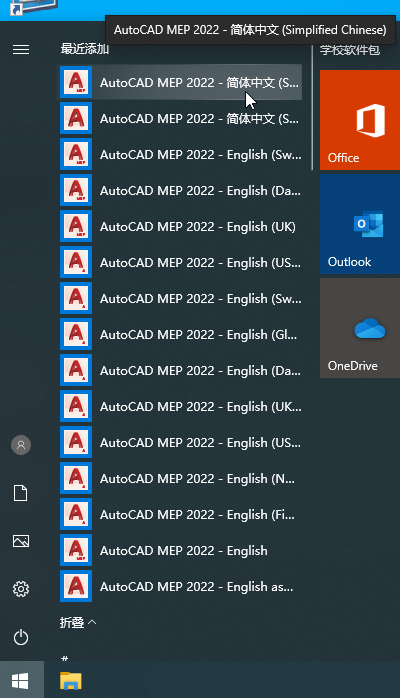Screen dimensions: 400x698
Task: Launch AutoCAD MEP 2022 - English (UK...
Action: [x=181, y=407]
